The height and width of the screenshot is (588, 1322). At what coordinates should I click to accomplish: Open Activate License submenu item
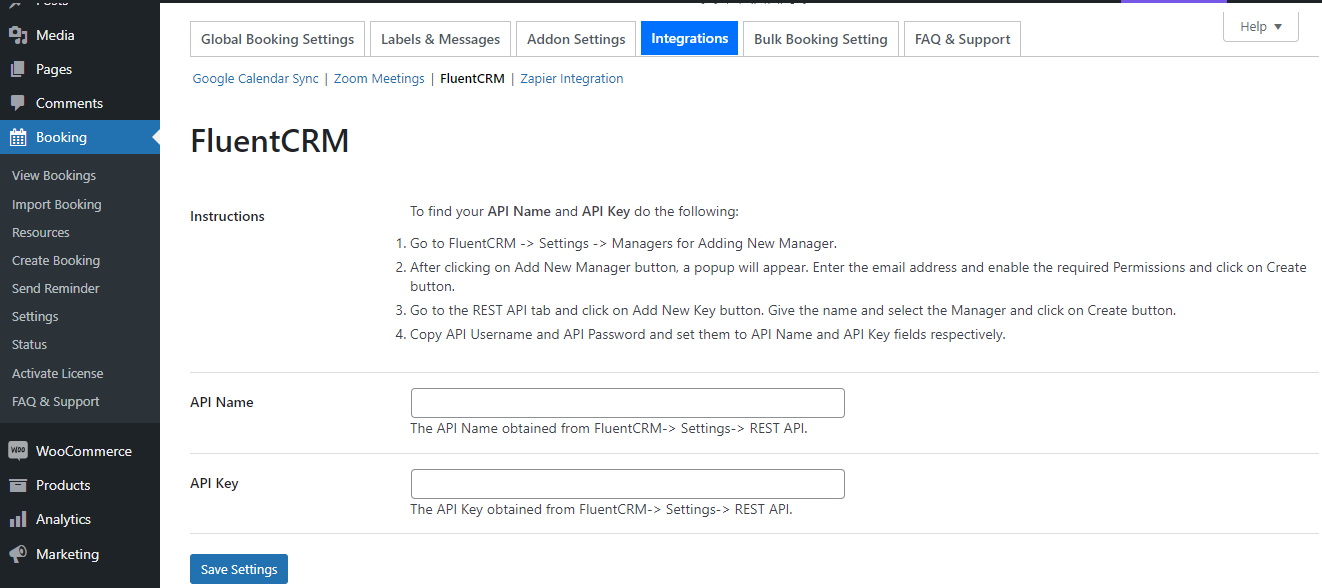tap(58, 373)
